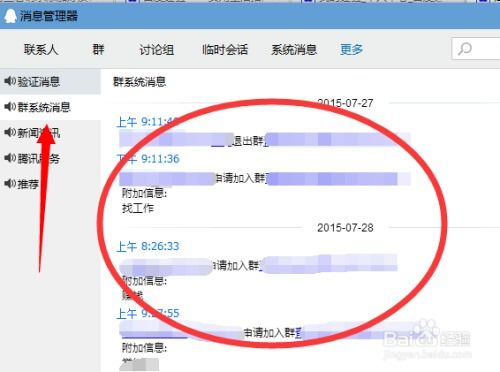Click the 下午 9:11:36 timestamp

pyautogui.click(x=148, y=159)
